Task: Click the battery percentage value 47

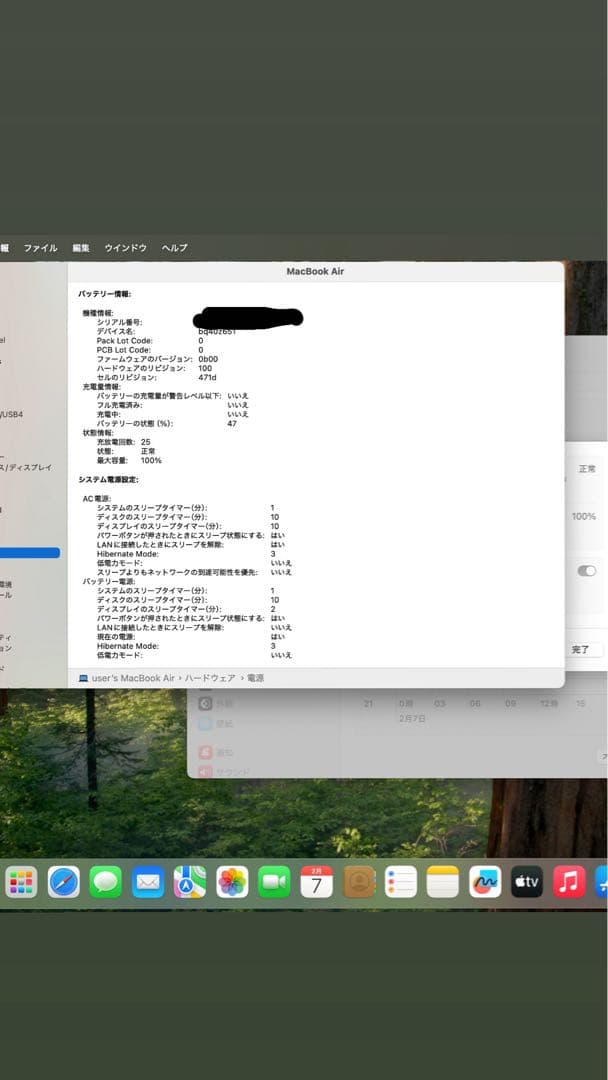Action: tap(232, 424)
